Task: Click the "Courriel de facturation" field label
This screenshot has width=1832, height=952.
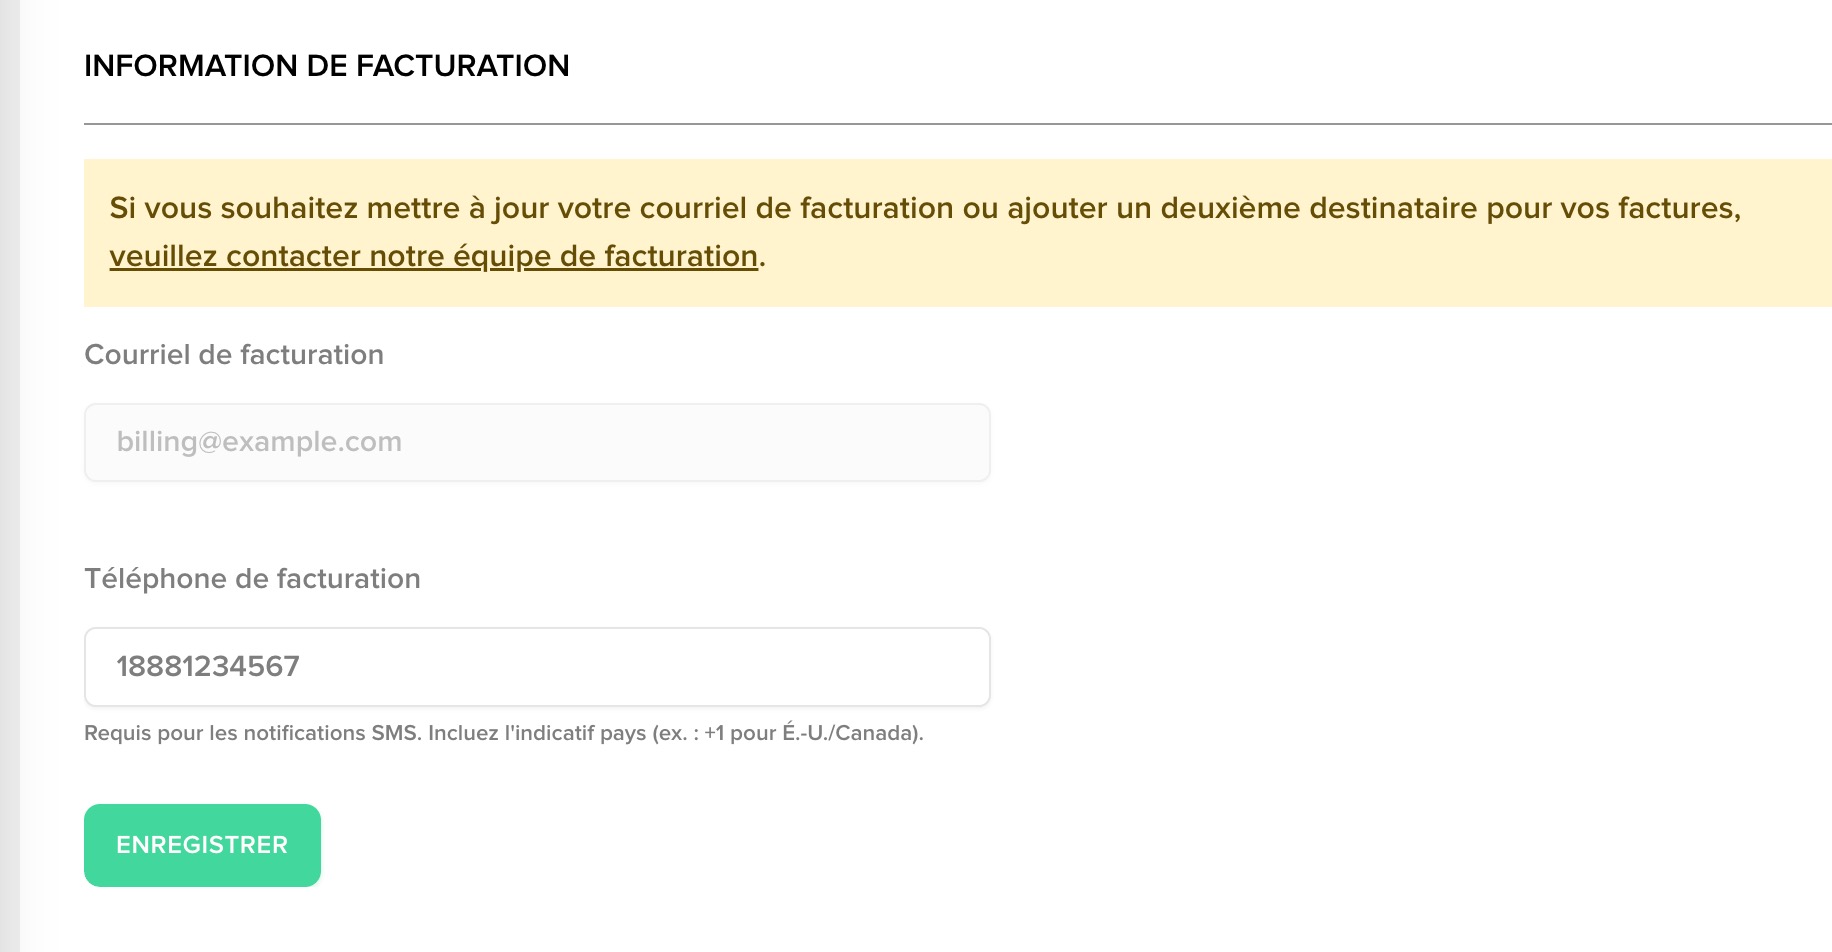Action: (x=234, y=355)
